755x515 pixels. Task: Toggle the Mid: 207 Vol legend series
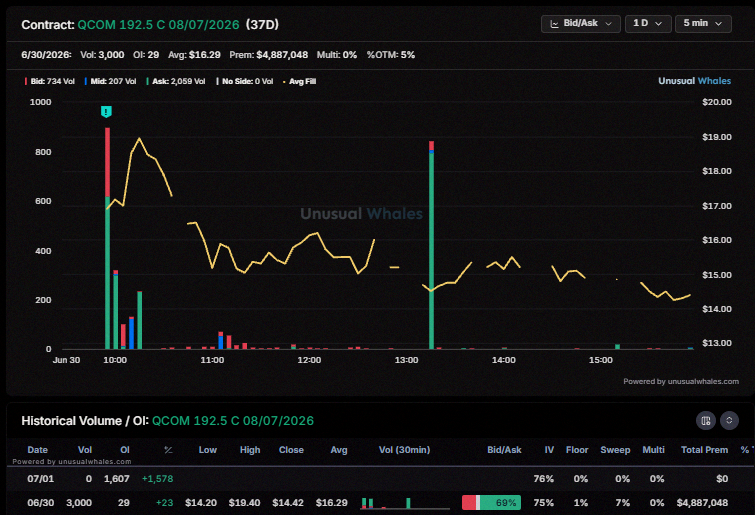tap(110, 81)
